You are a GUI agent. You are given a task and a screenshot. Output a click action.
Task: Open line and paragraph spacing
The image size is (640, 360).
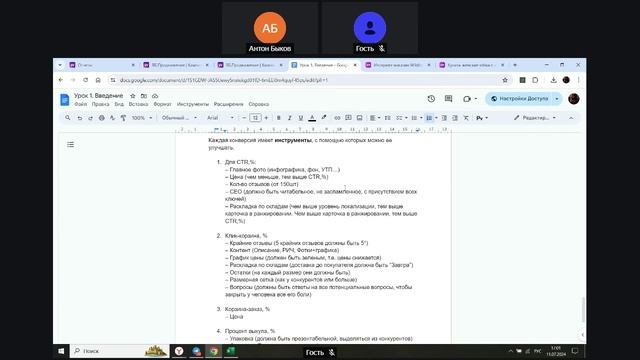coord(387,118)
